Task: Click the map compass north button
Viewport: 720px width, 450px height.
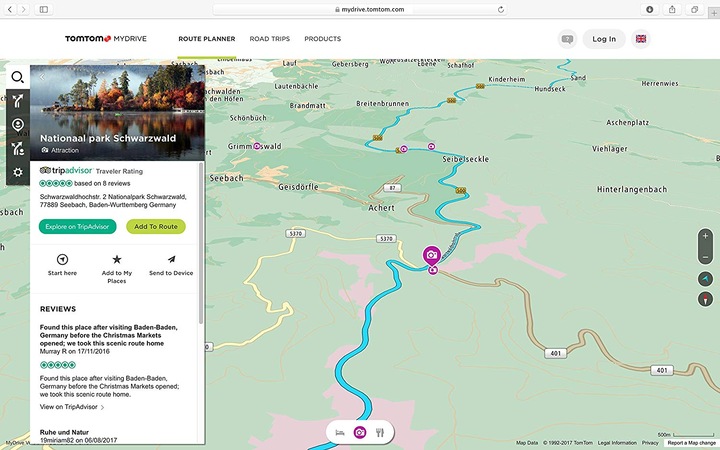Action: point(705,299)
